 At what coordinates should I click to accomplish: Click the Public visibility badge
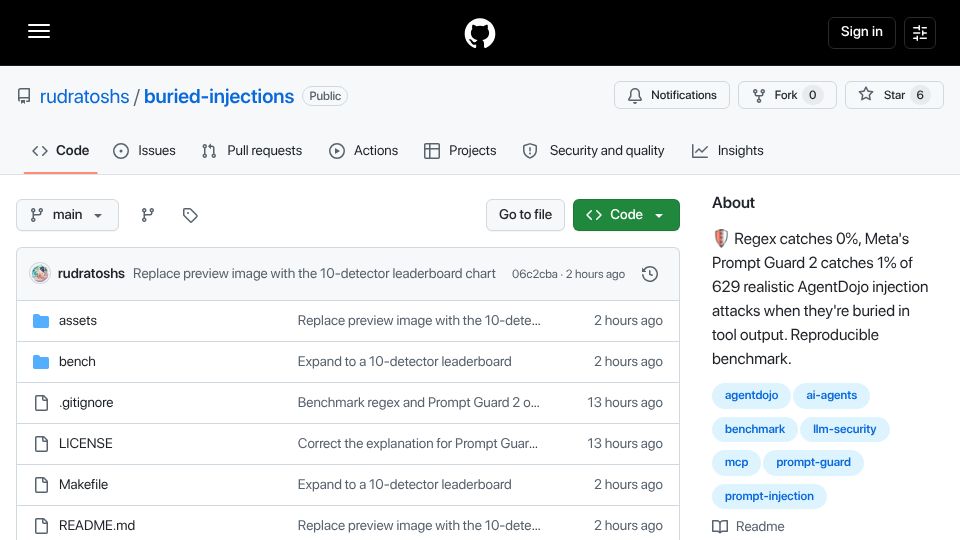[x=324, y=96]
